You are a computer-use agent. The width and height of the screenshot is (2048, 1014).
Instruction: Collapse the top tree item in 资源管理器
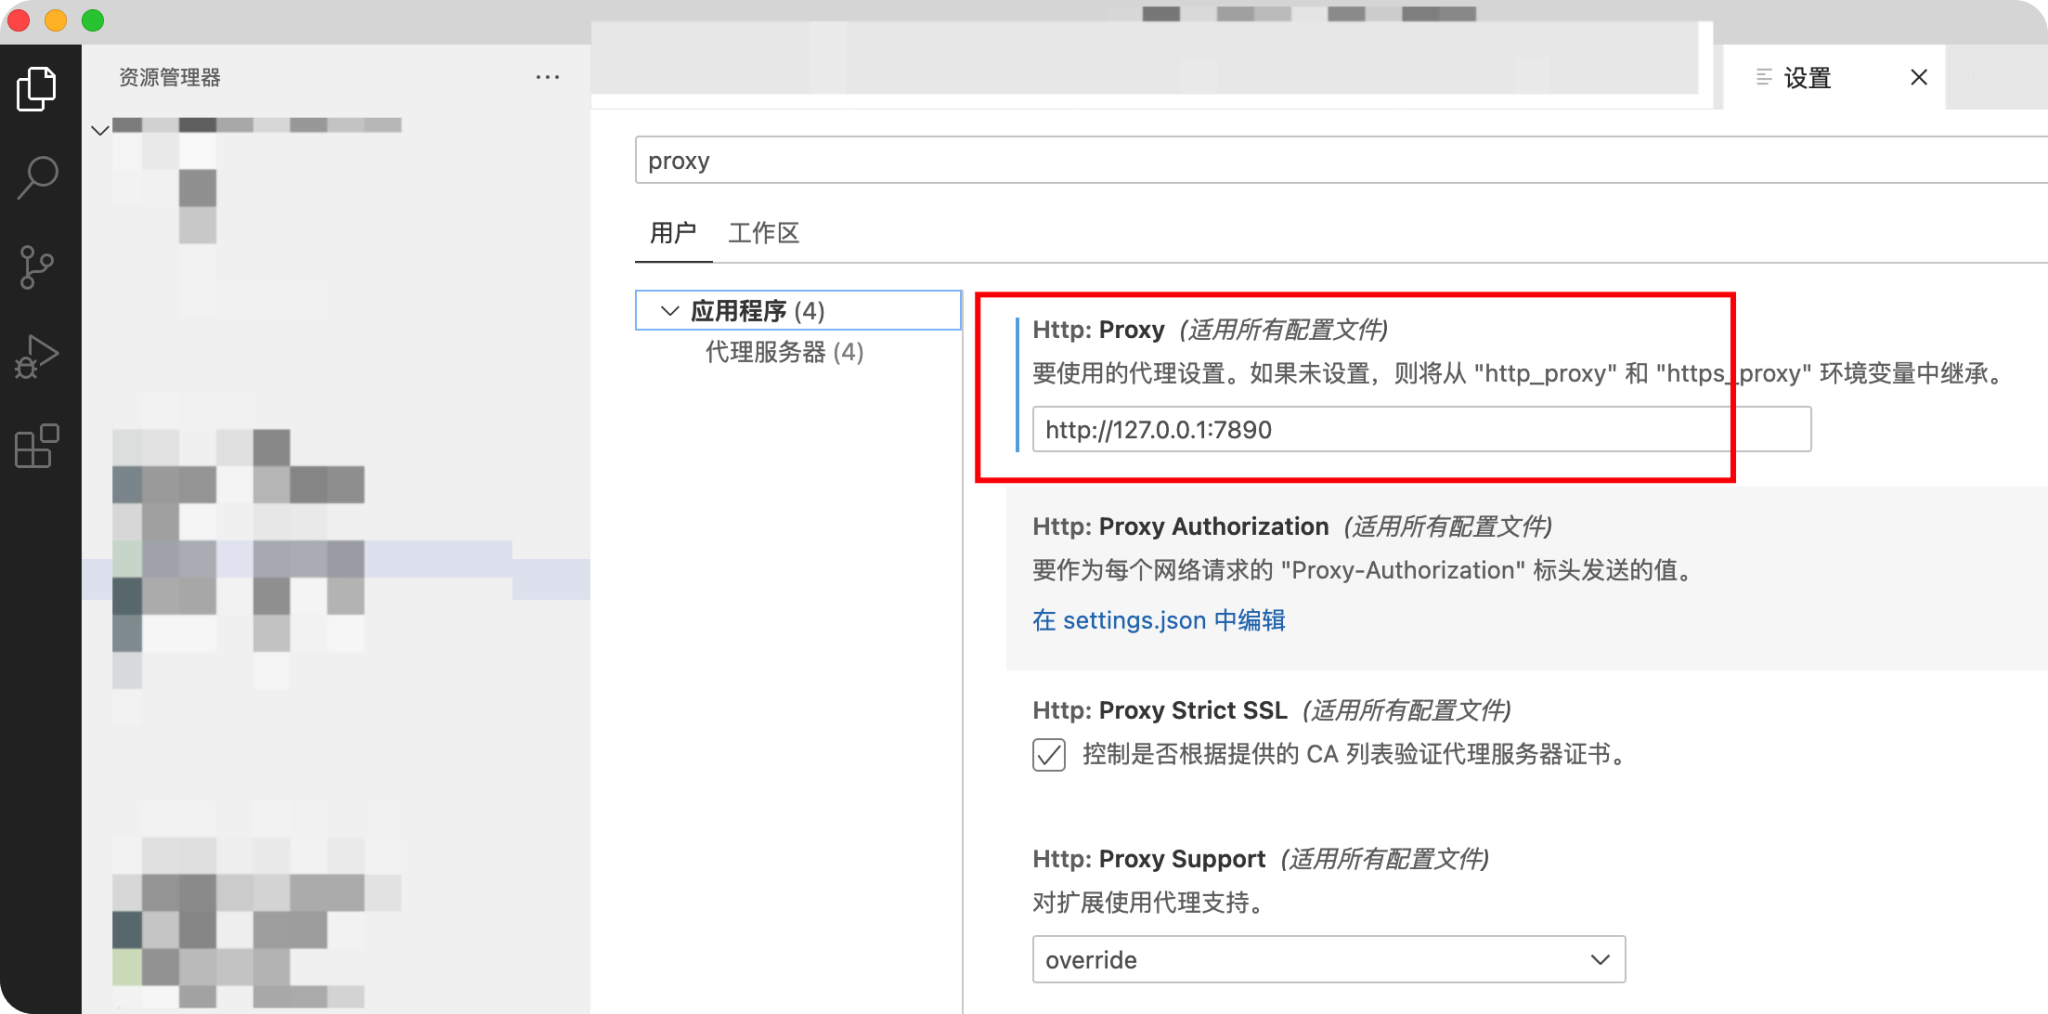coord(99,129)
